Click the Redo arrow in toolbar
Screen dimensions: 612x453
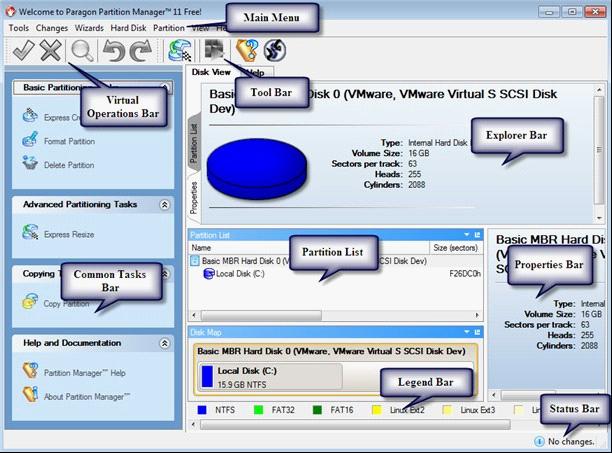140,50
